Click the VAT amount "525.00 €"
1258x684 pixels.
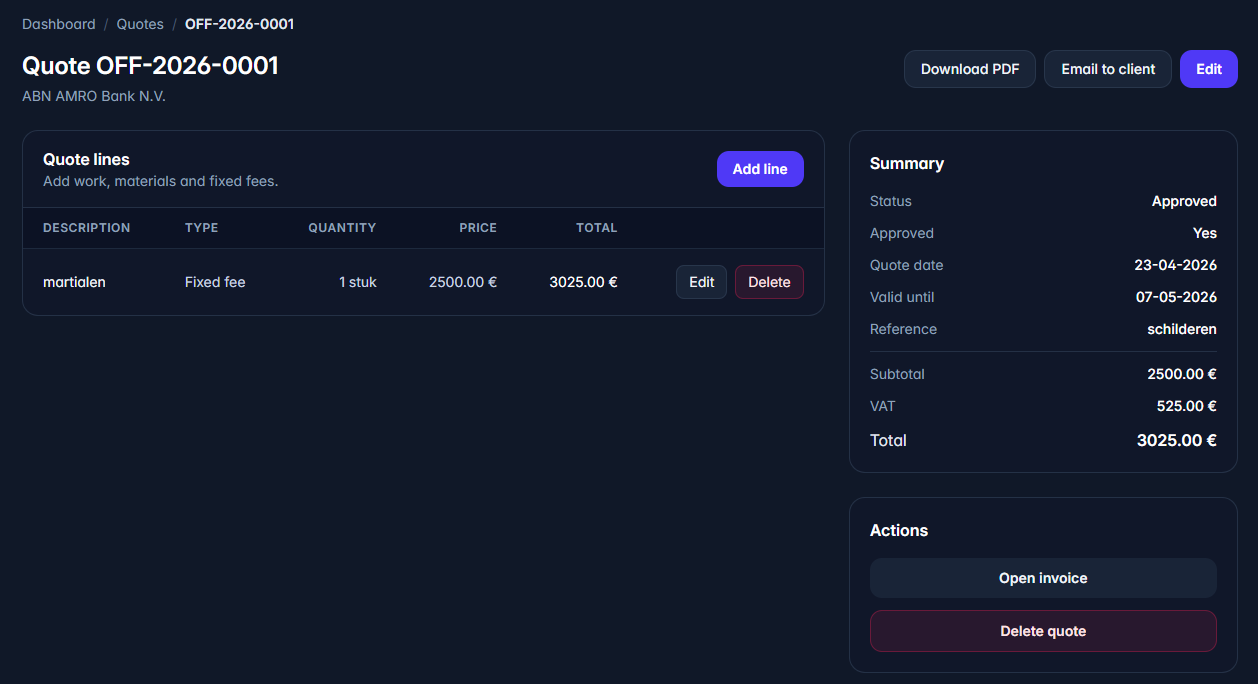(x=1187, y=406)
